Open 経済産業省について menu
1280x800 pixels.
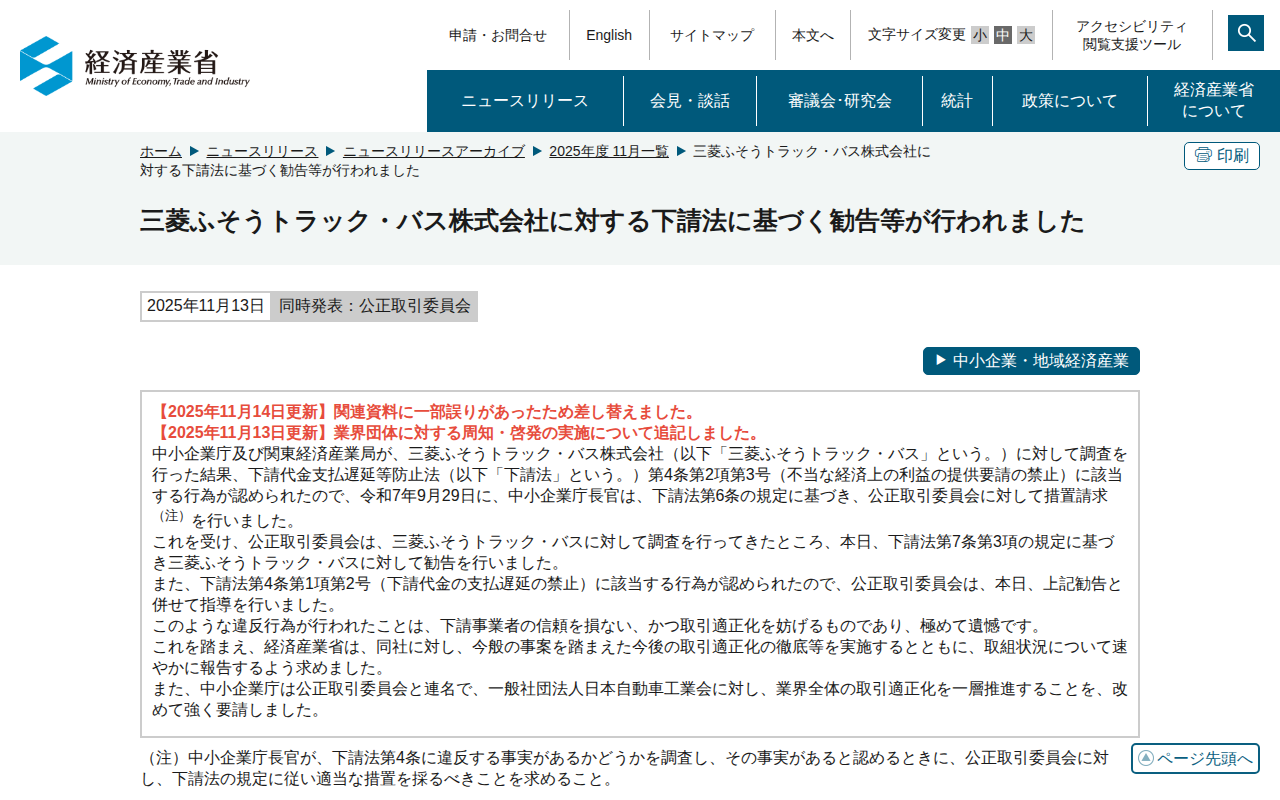tap(1214, 101)
